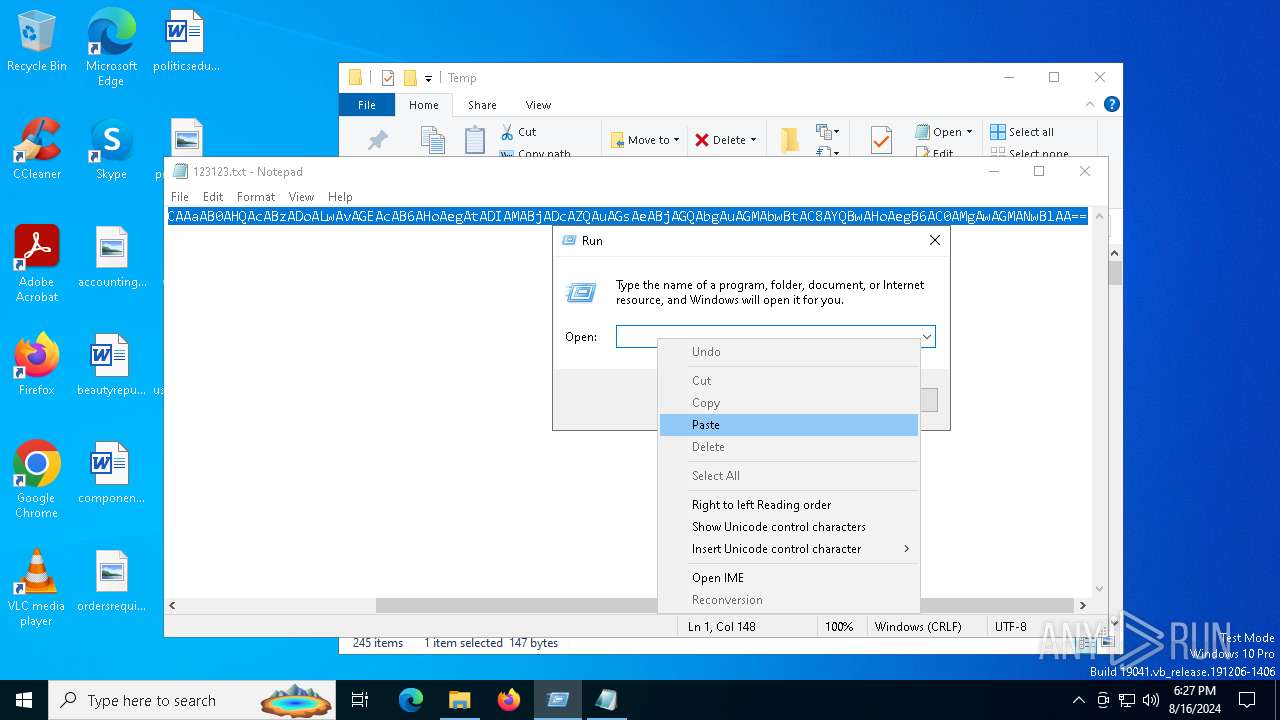
Task: Expand the Run Open combo box dropdown
Action: 927,337
